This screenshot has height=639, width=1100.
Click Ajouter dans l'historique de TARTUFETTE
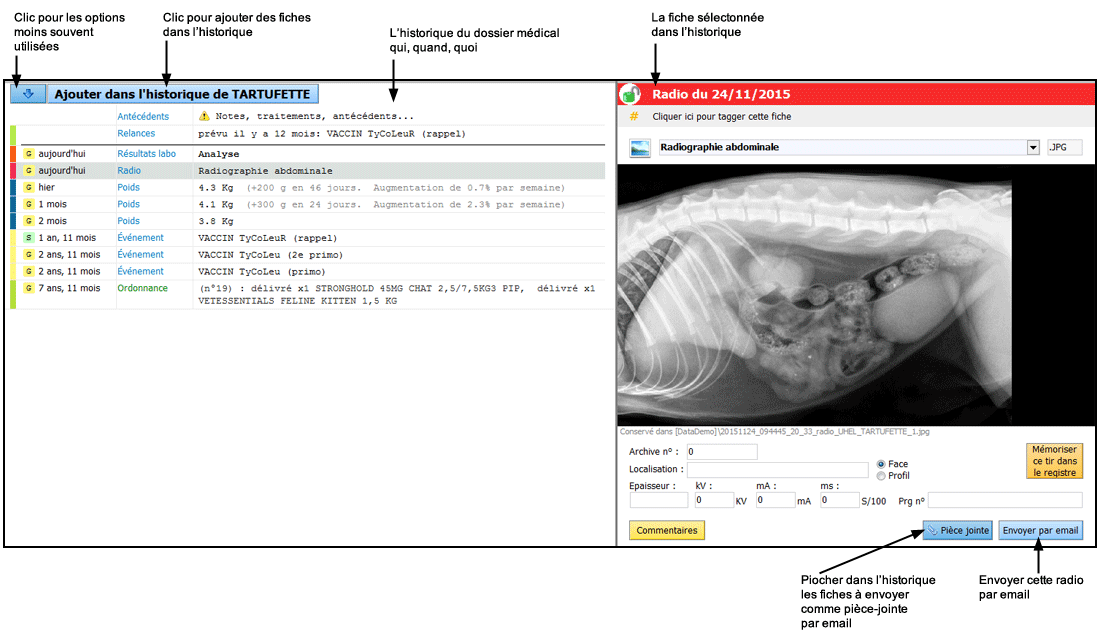tap(182, 94)
